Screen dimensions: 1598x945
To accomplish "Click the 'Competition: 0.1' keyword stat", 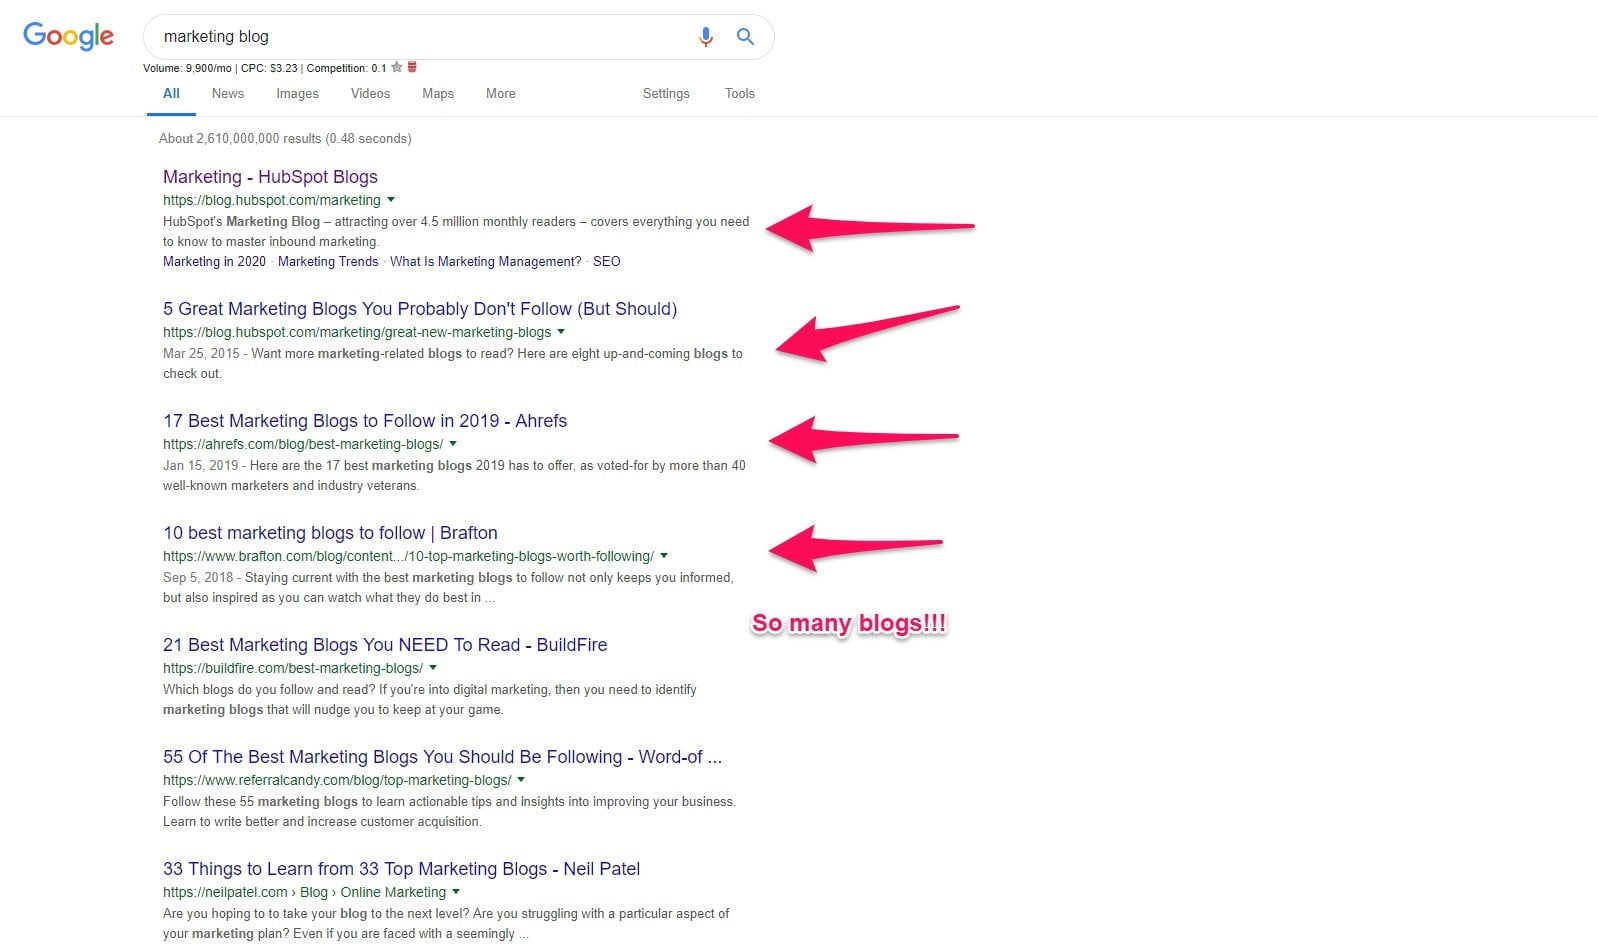I will pos(346,69).
